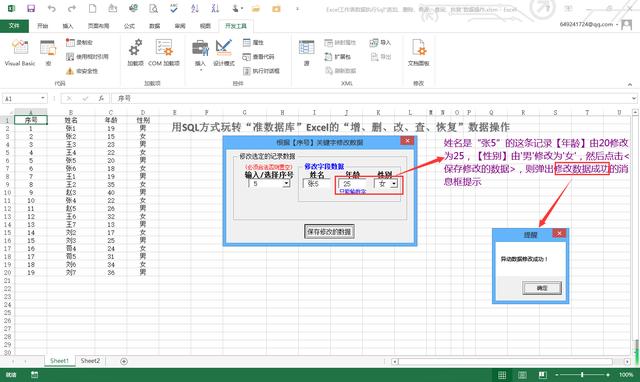The width and height of the screenshot is (640, 382).
Task: Click the Insert Function fx button
Action: pos(101,98)
